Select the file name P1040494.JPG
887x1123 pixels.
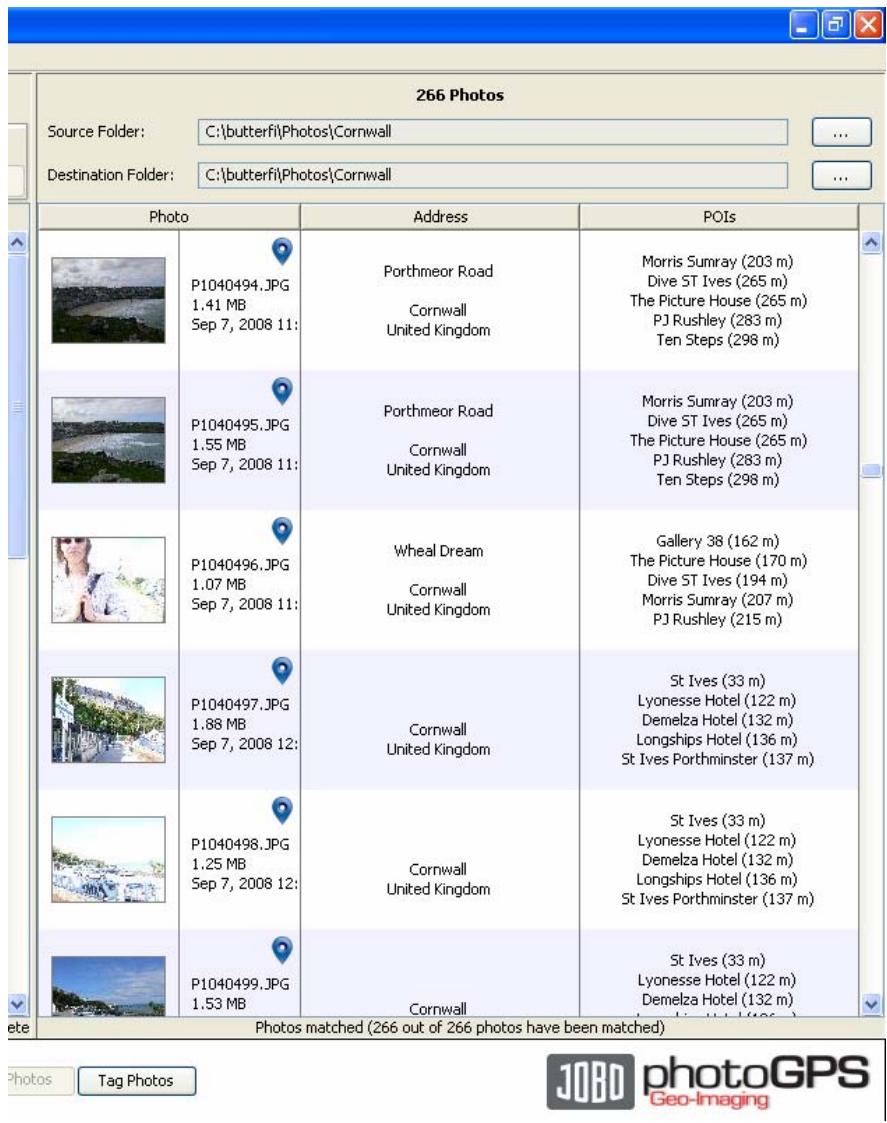coord(240,285)
